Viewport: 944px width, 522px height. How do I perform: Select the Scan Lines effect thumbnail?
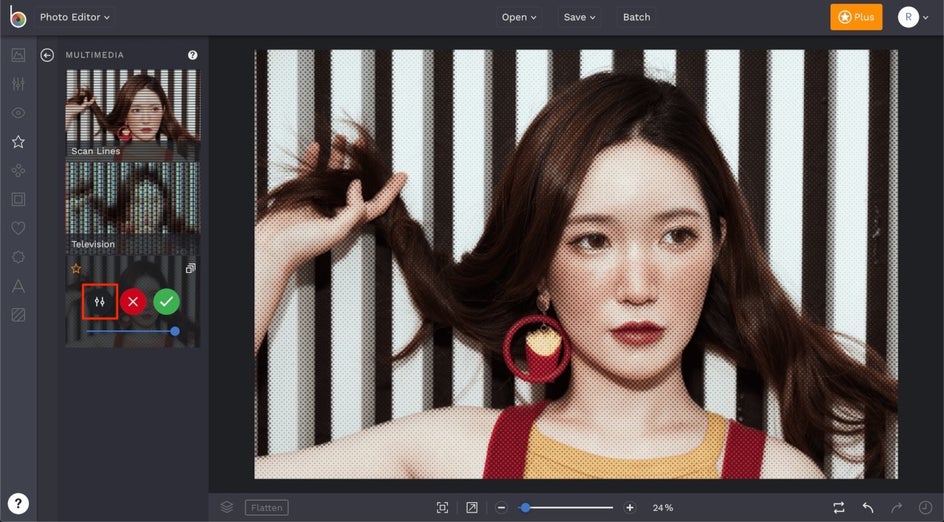coord(132,114)
